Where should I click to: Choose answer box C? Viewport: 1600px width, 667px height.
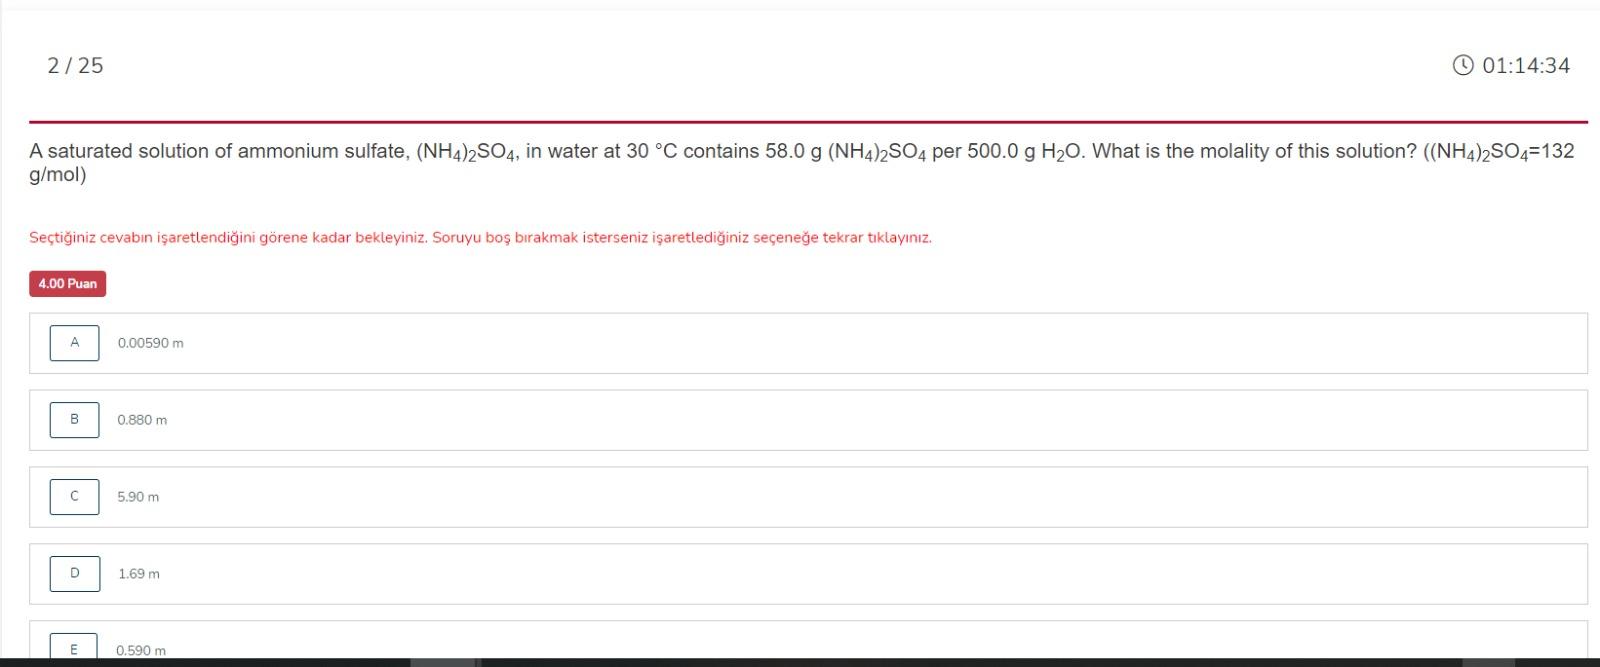(x=74, y=497)
